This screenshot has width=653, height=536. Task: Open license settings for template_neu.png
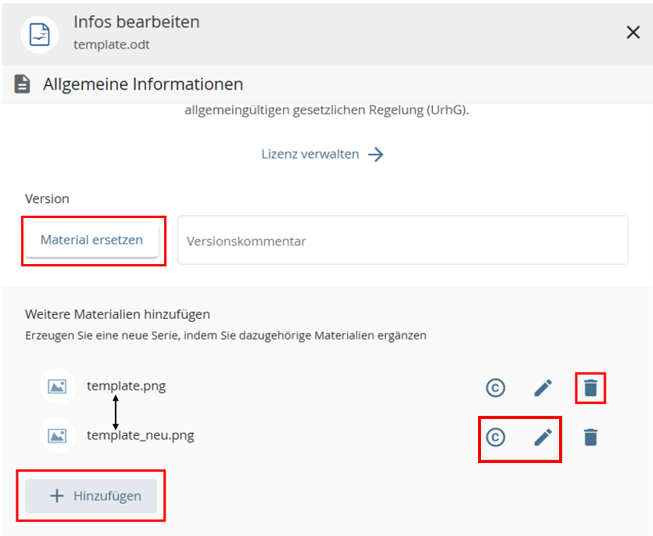click(x=495, y=437)
